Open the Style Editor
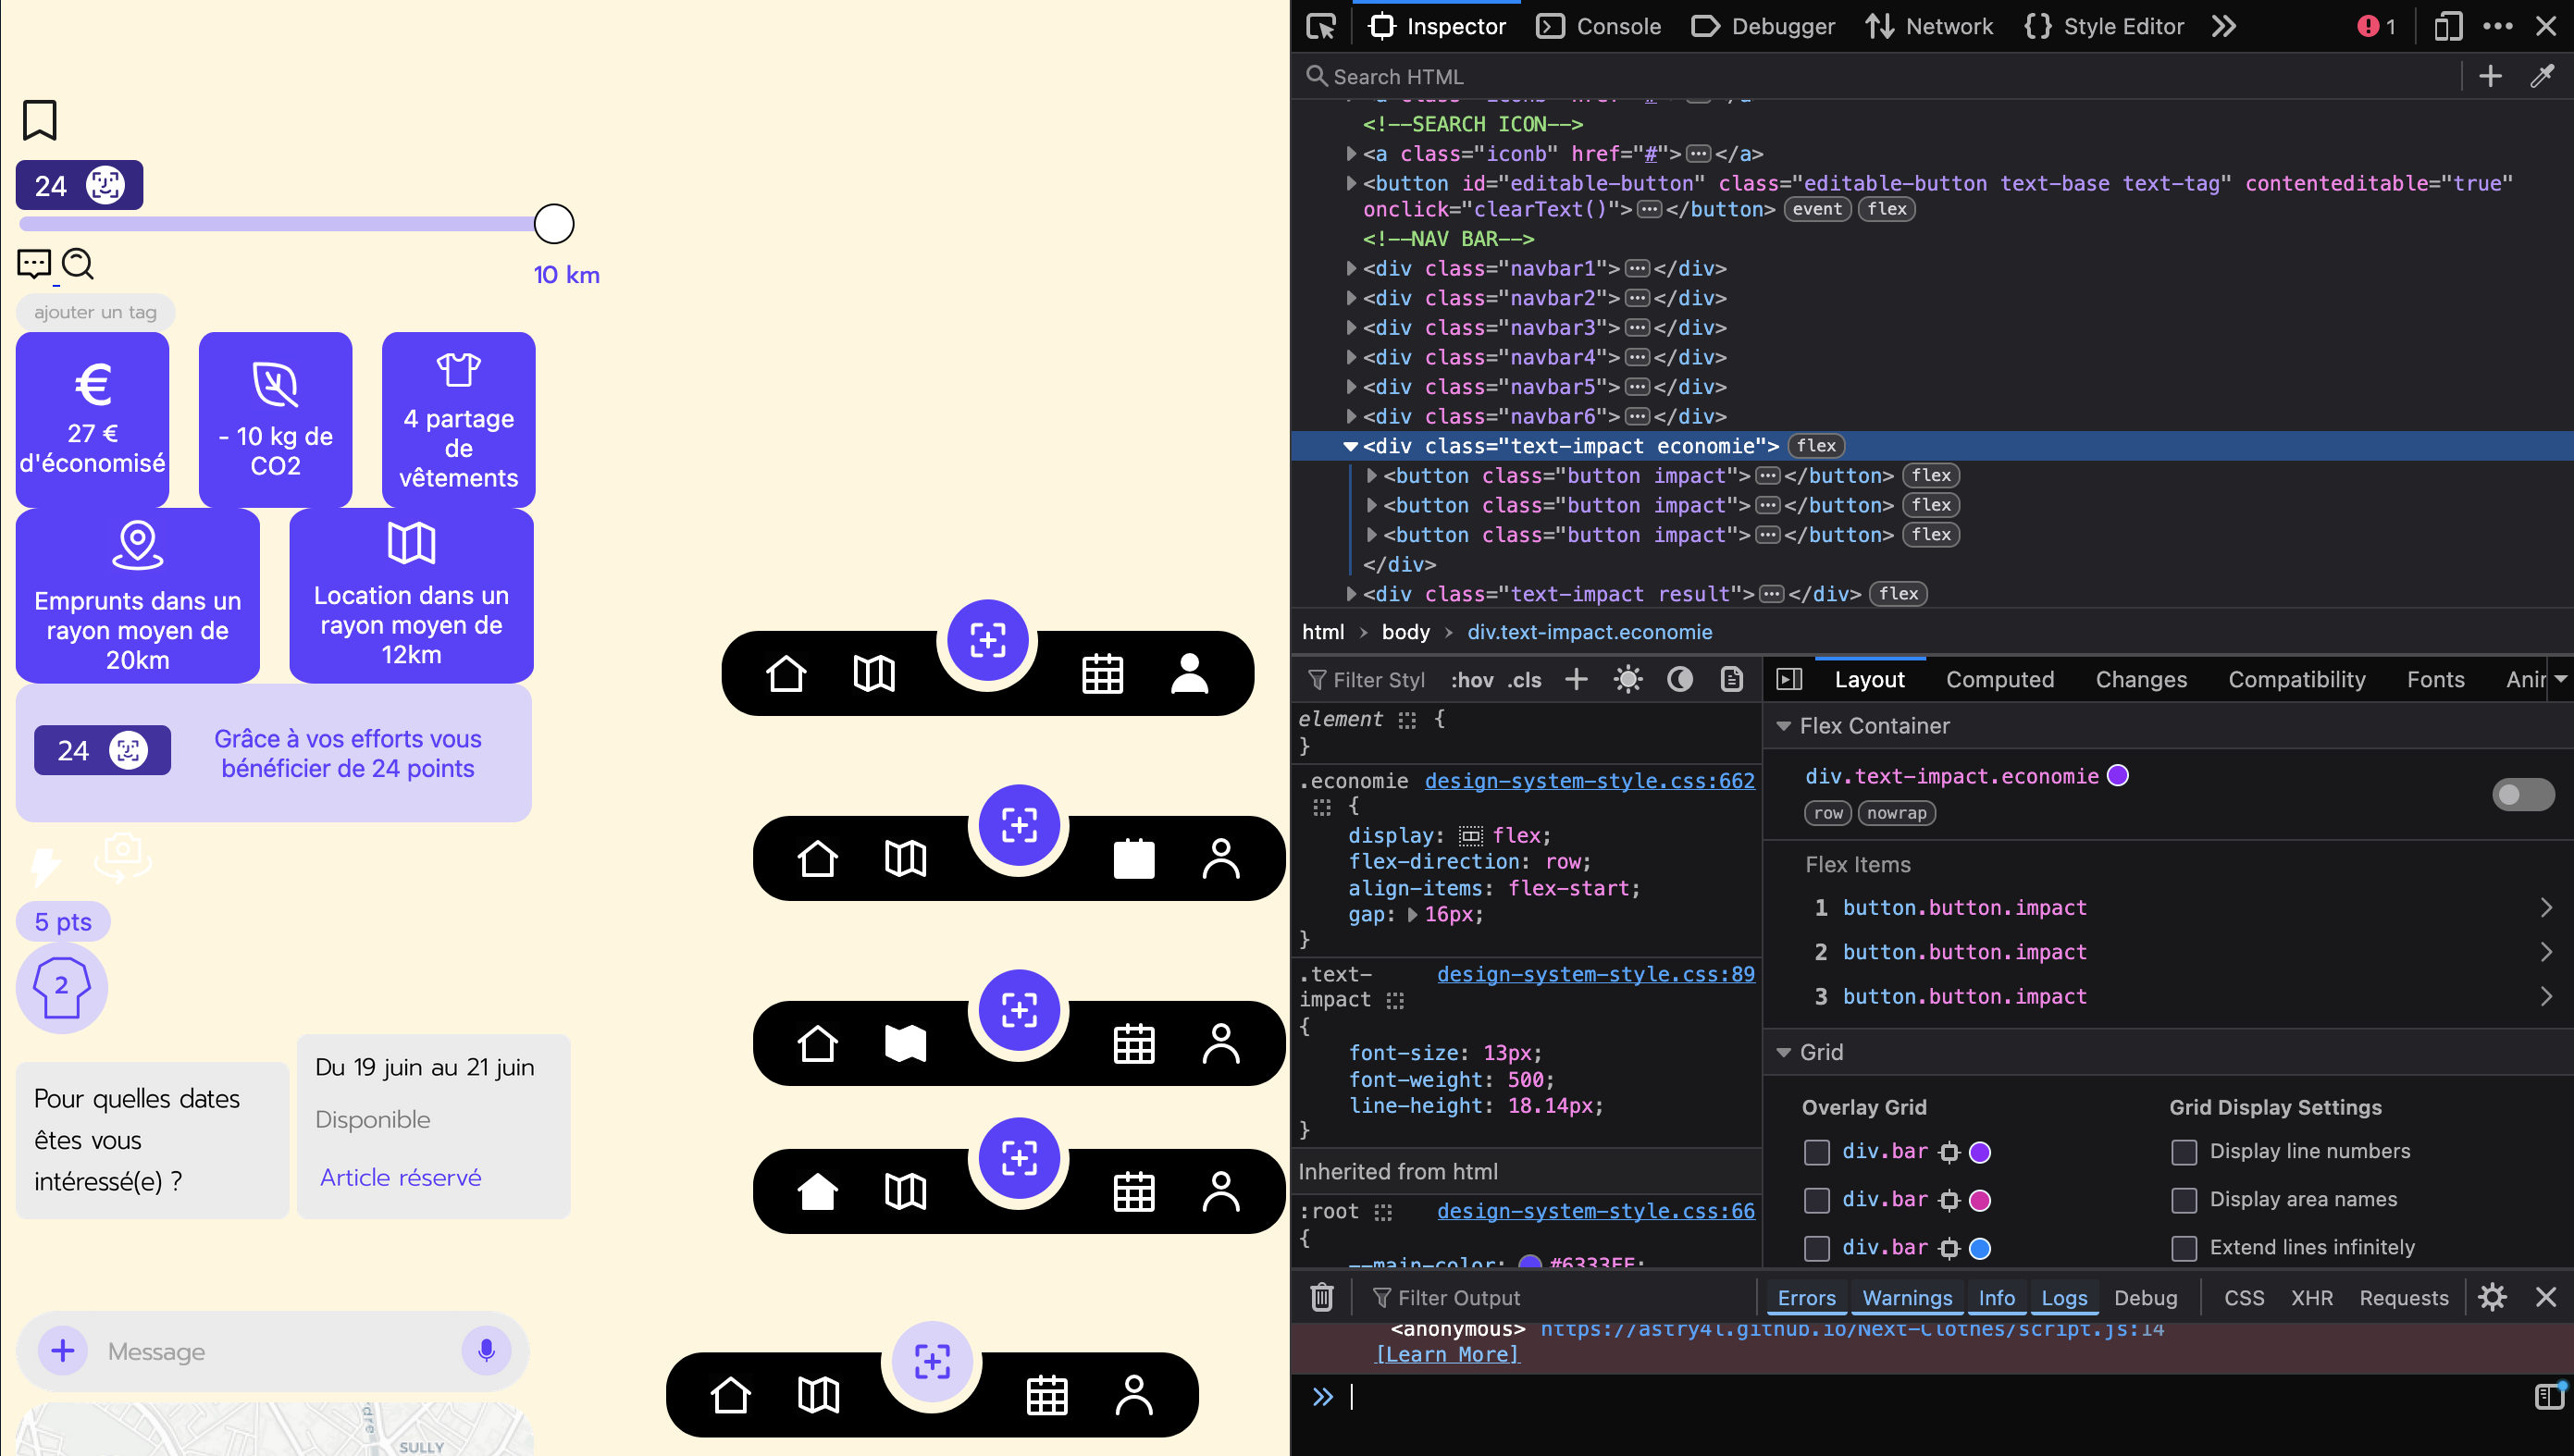The width and height of the screenshot is (2574, 1456). pos(2103,26)
